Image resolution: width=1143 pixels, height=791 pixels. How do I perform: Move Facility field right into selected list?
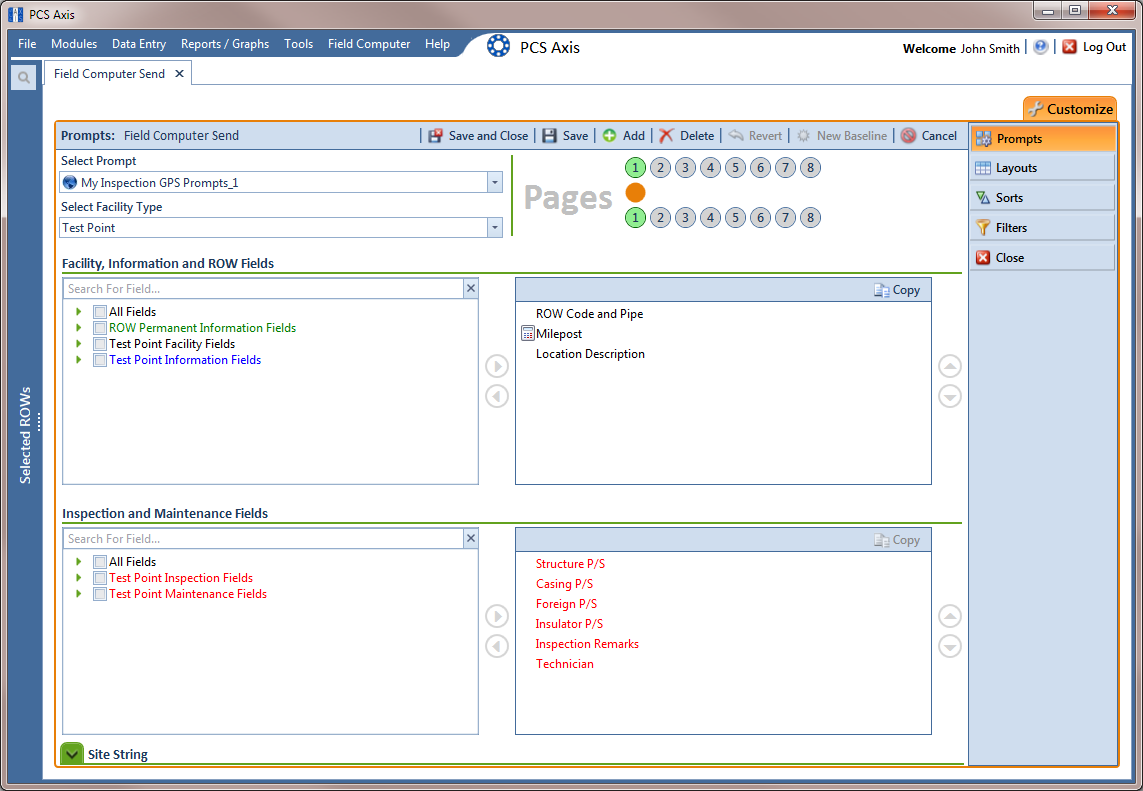click(497, 366)
